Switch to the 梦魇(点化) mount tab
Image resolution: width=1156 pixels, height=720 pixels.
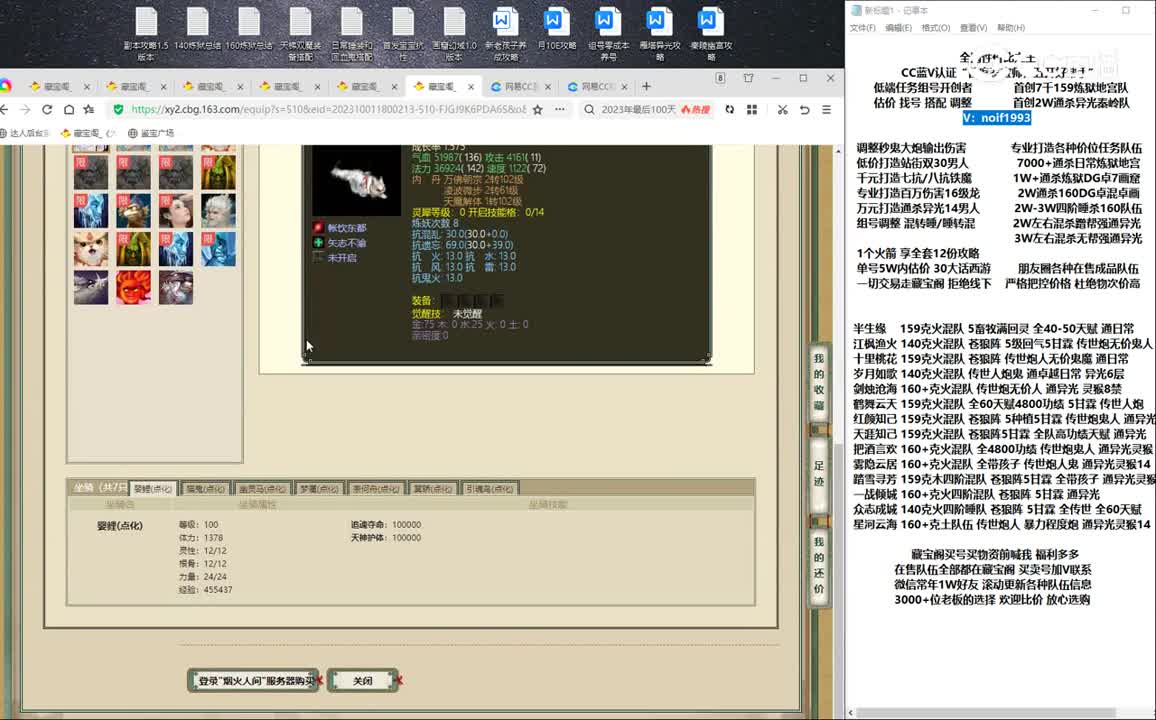pos(319,489)
